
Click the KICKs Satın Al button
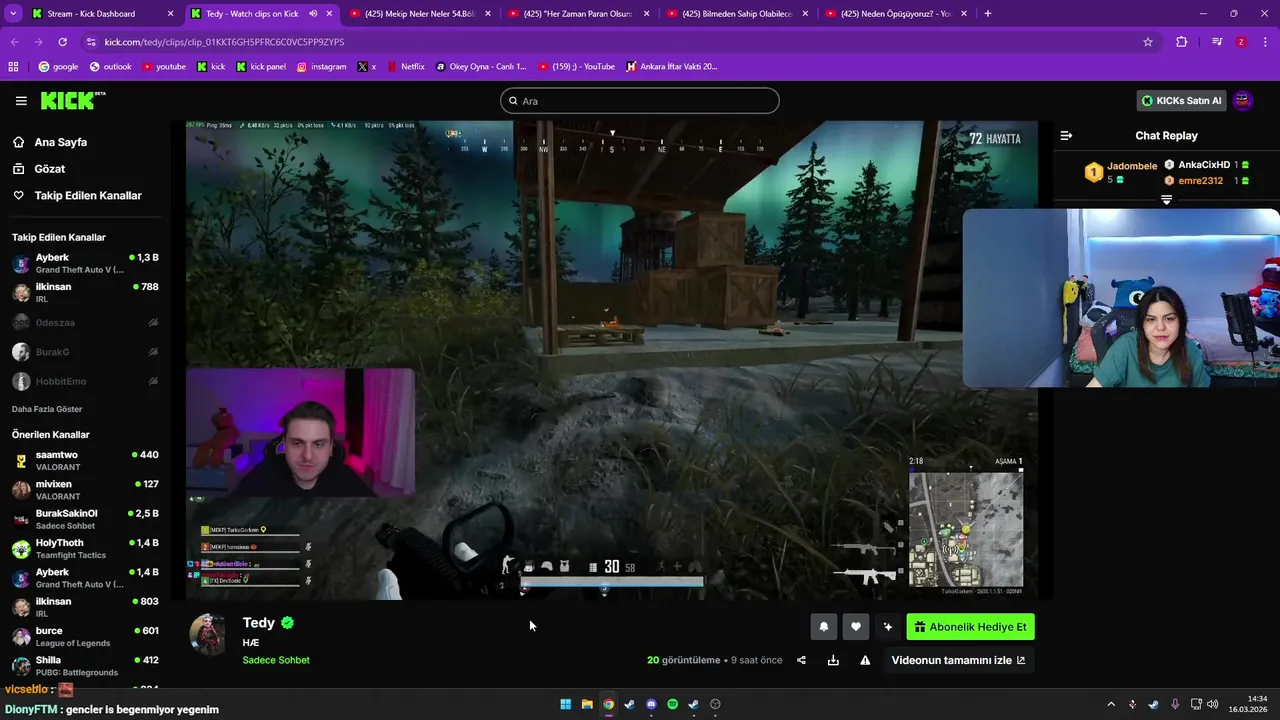click(1181, 101)
